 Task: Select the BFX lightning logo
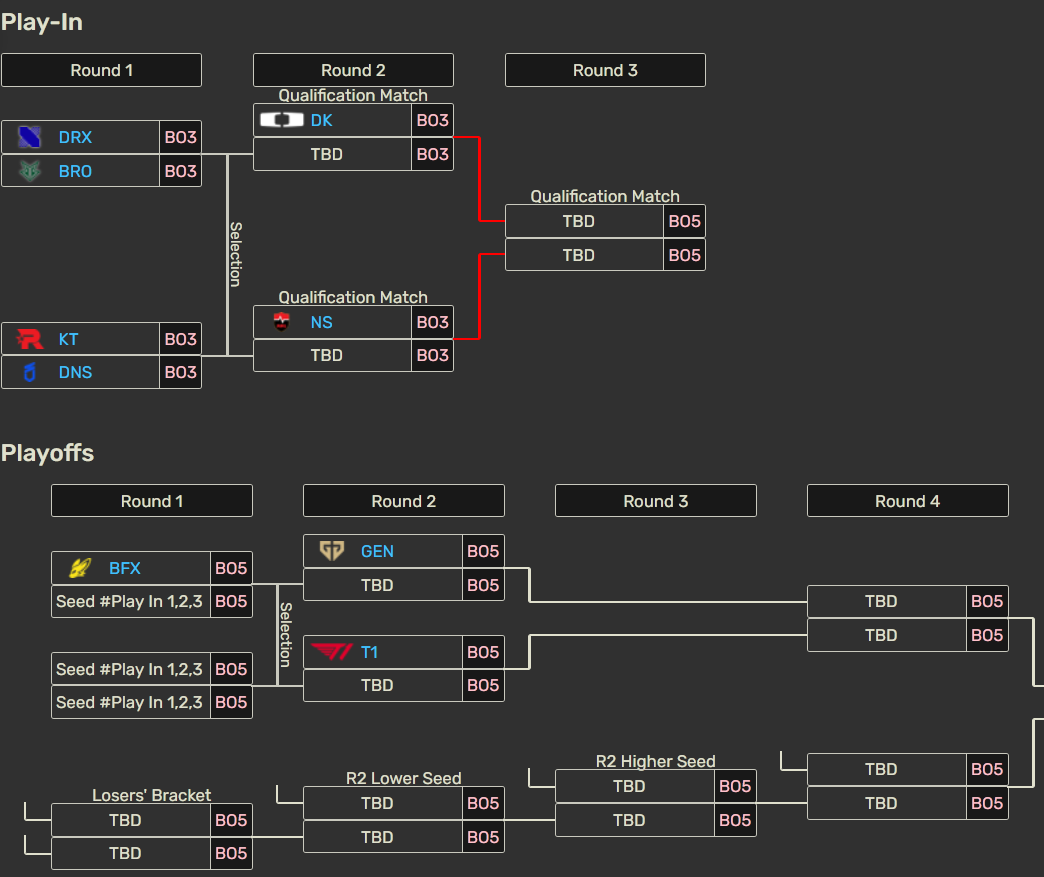click(x=79, y=567)
